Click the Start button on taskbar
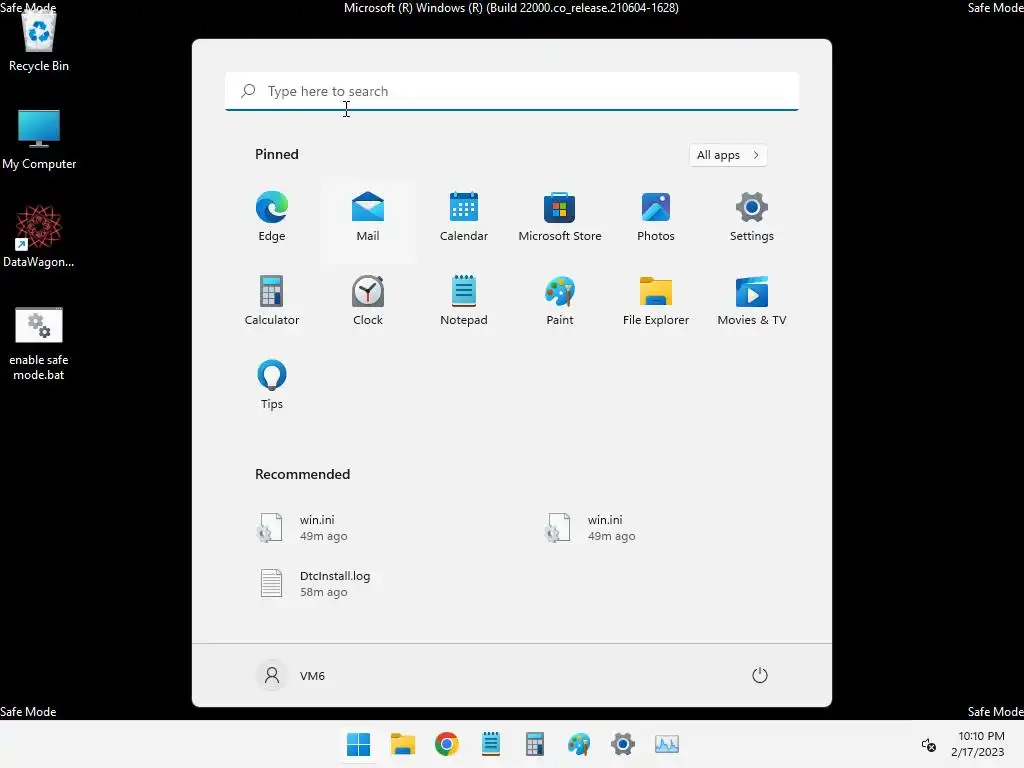Screen dimensions: 1024x768 (x=359, y=744)
